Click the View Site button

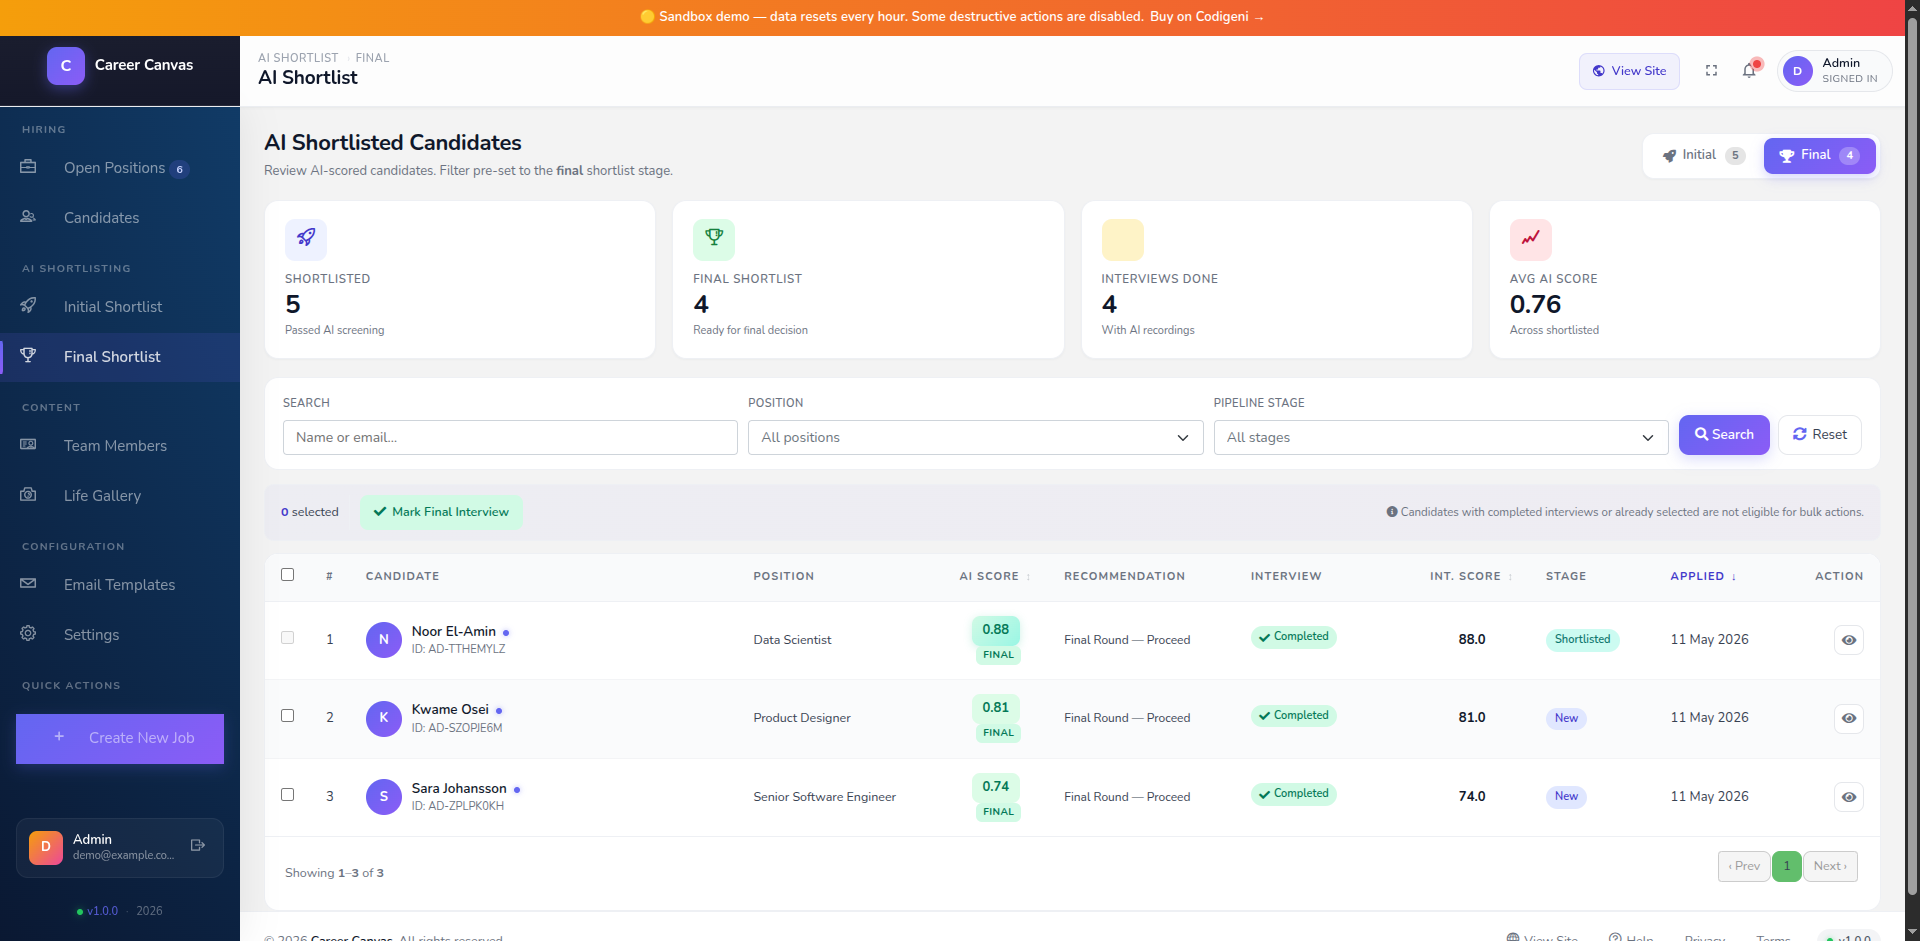1629,71
